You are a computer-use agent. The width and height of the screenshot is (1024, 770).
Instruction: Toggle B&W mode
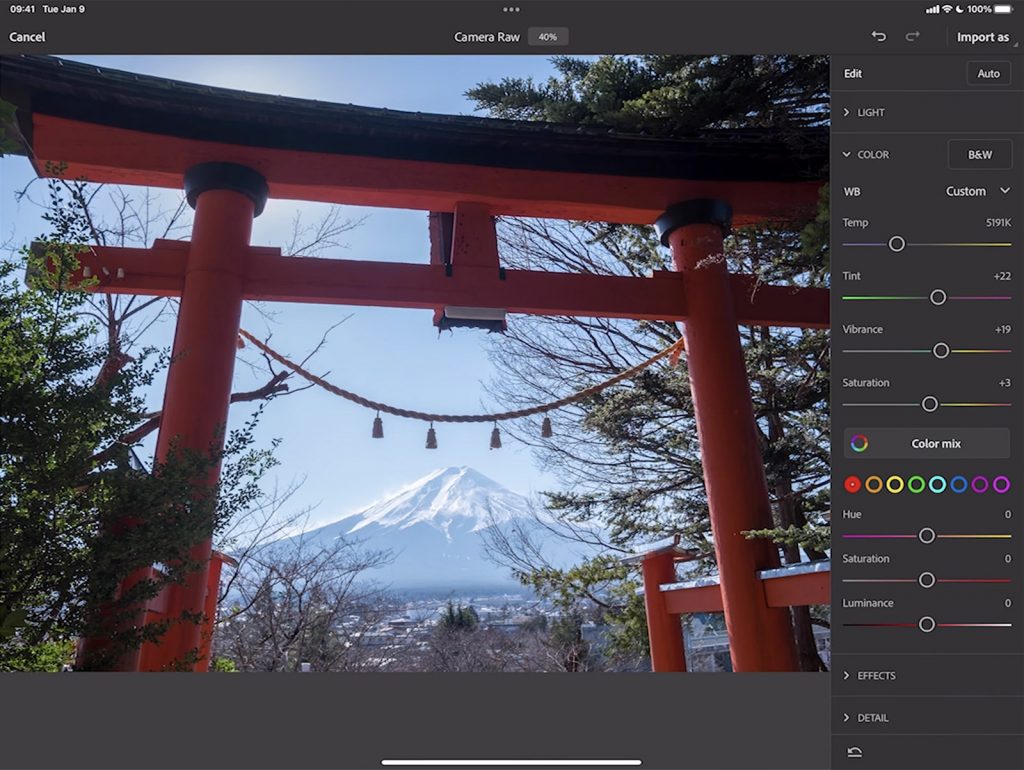point(979,155)
